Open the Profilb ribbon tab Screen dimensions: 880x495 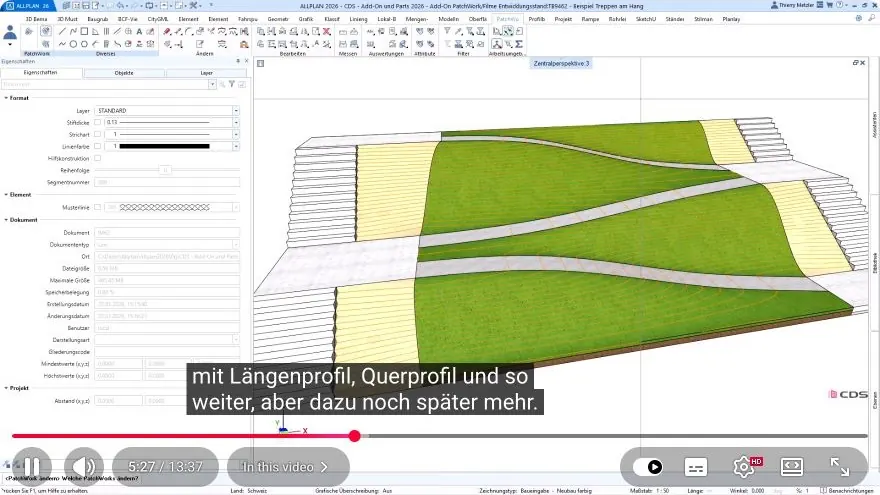(x=537, y=19)
